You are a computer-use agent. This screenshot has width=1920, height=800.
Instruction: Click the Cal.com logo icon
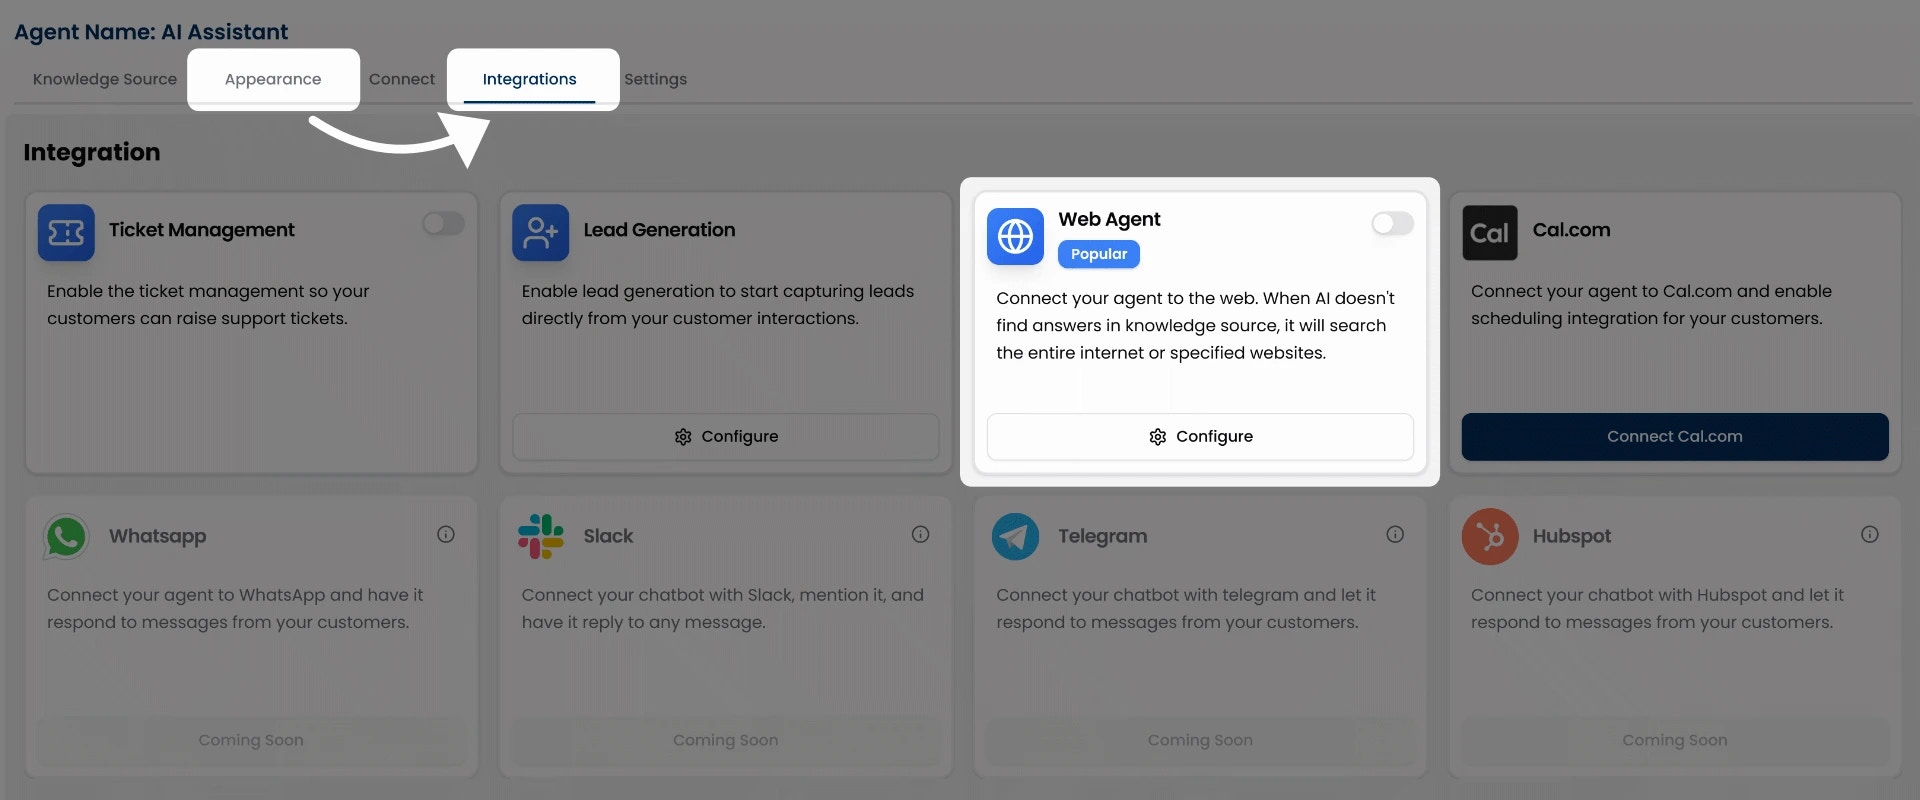[1490, 233]
